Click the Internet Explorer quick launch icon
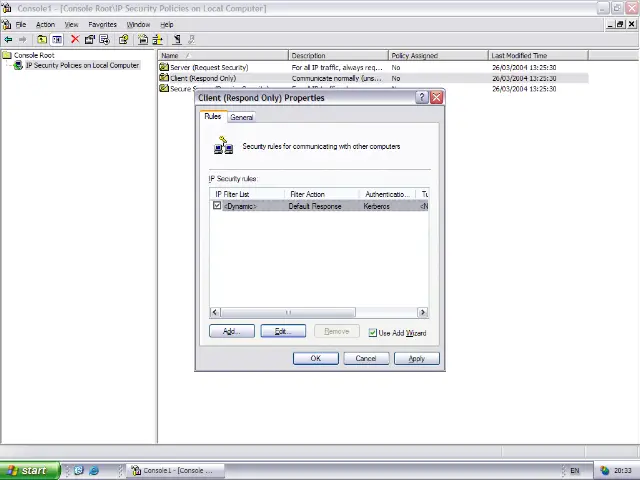The width and height of the screenshot is (640, 480). pyautogui.click(x=94, y=470)
